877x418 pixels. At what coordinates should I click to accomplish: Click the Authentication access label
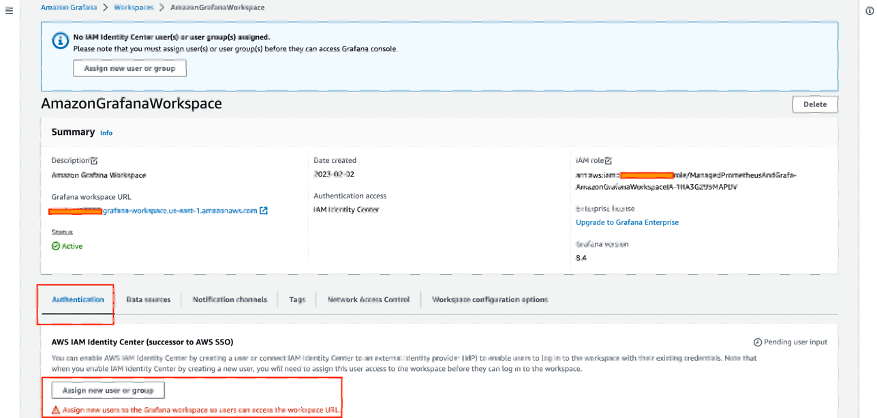tap(350, 196)
